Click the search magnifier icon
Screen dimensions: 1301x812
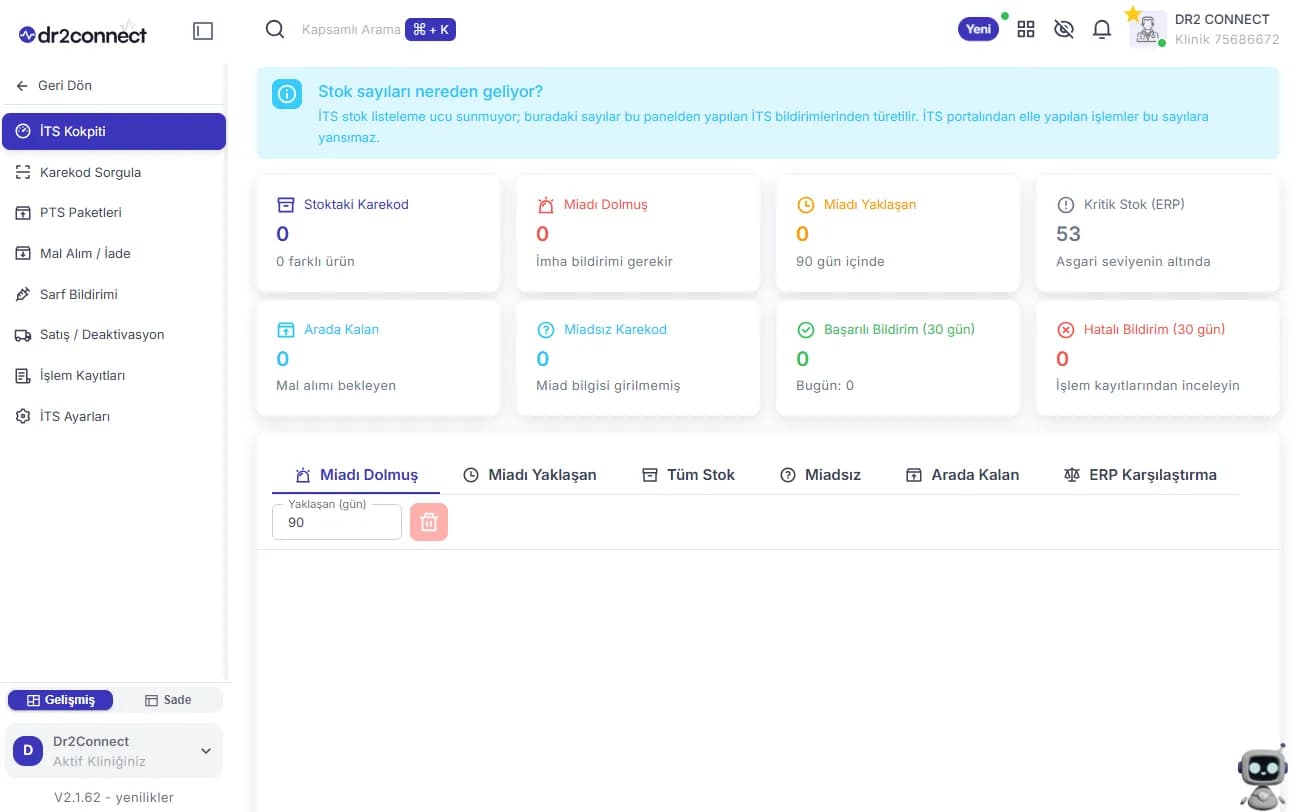coord(275,29)
